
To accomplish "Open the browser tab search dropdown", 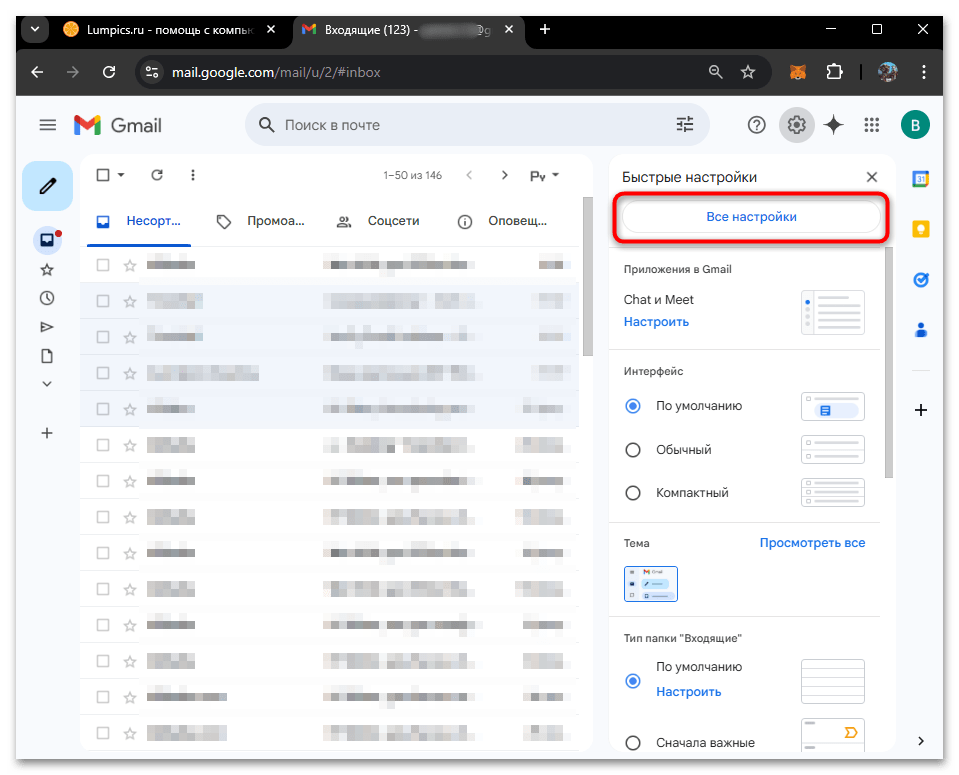I will [35, 29].
